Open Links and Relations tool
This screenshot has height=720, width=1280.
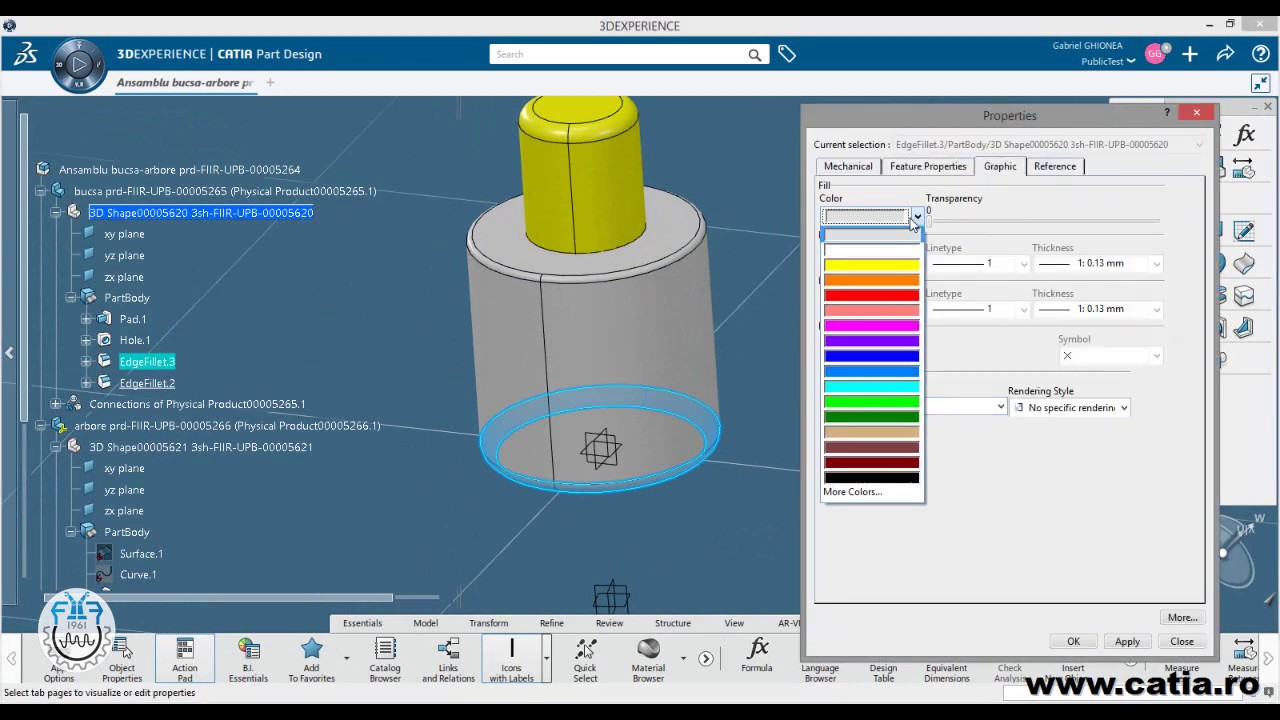(x=448, y=661)
